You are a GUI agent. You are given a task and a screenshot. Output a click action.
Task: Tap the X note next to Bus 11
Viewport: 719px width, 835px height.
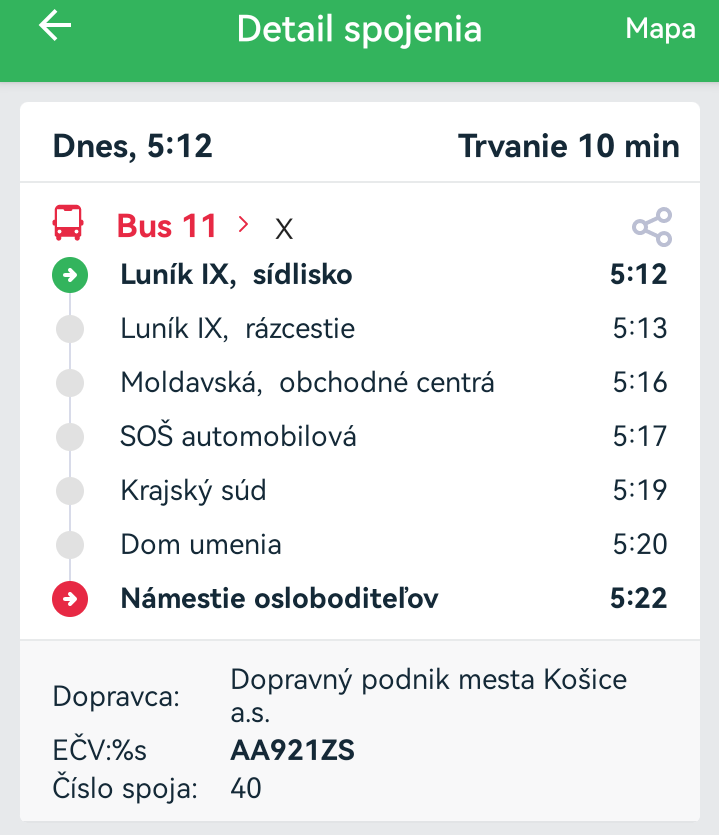[284, 229]
